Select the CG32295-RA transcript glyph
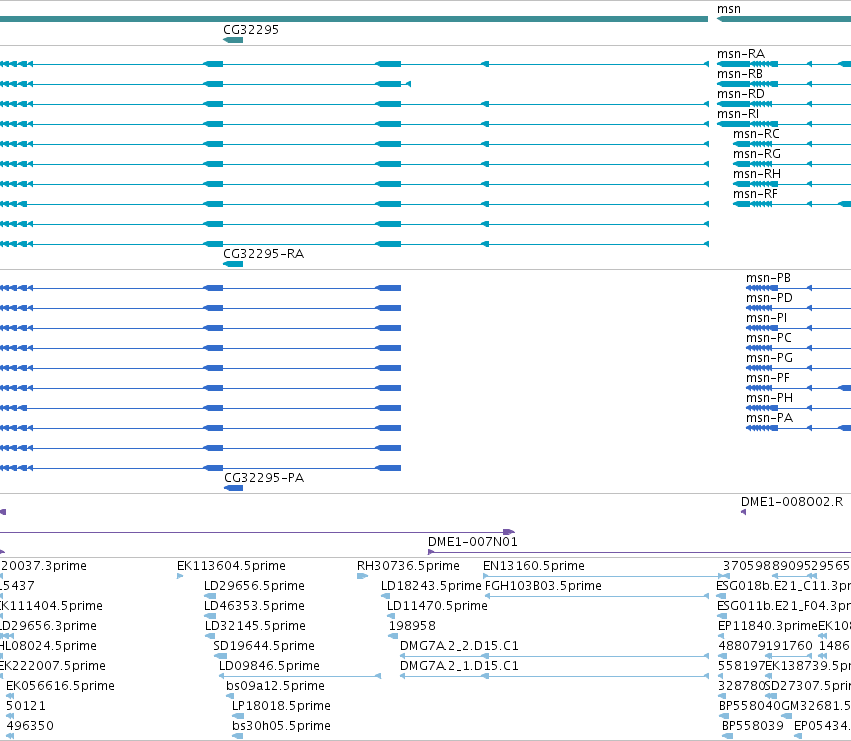This screenshot has width=851, height=741. (x=233, y=264)
